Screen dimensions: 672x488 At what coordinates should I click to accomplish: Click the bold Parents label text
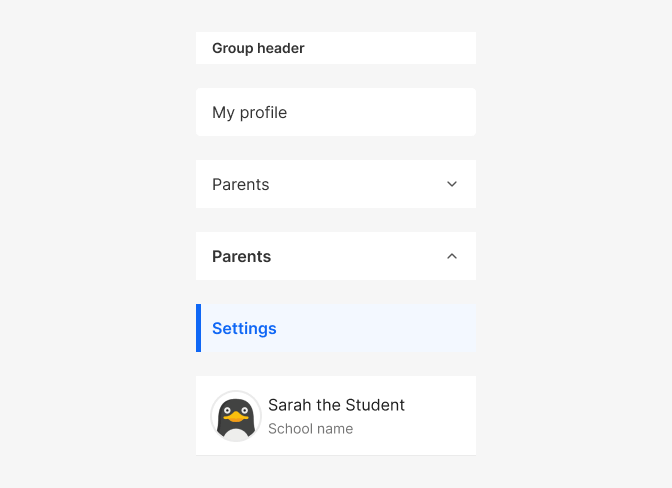(x=241, y=257)
